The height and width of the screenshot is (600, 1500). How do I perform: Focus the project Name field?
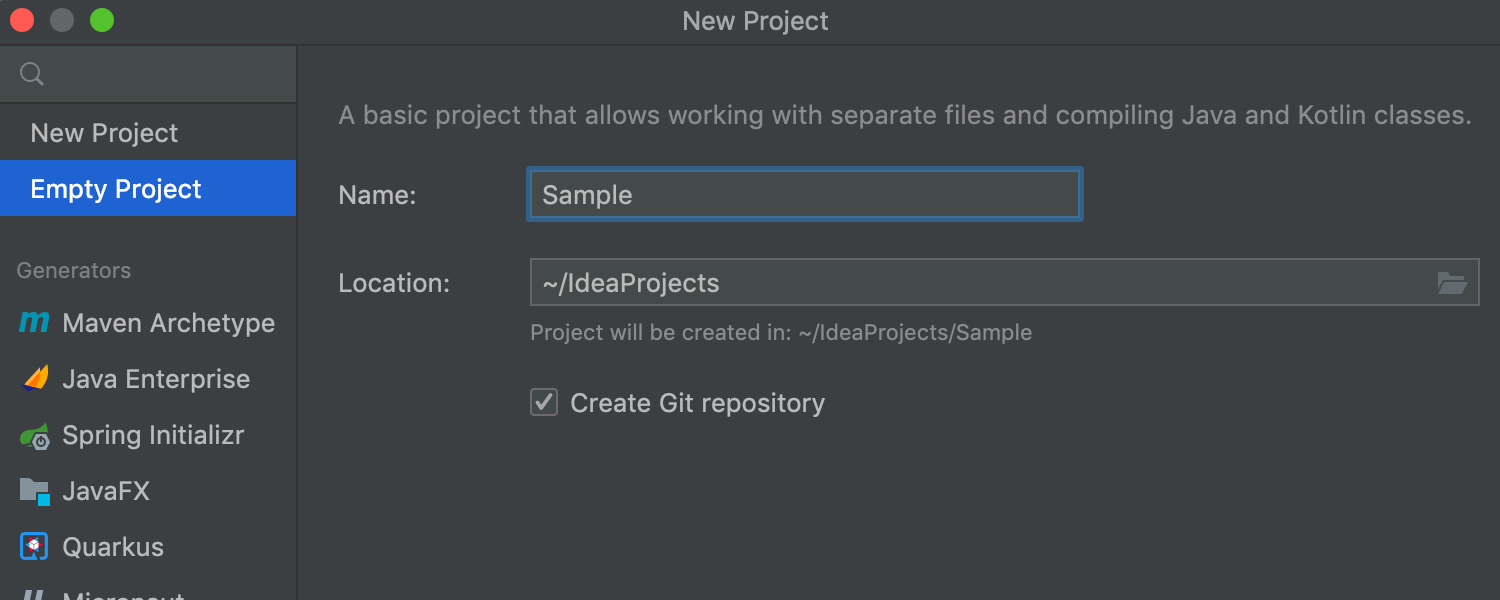pos(804,194)
